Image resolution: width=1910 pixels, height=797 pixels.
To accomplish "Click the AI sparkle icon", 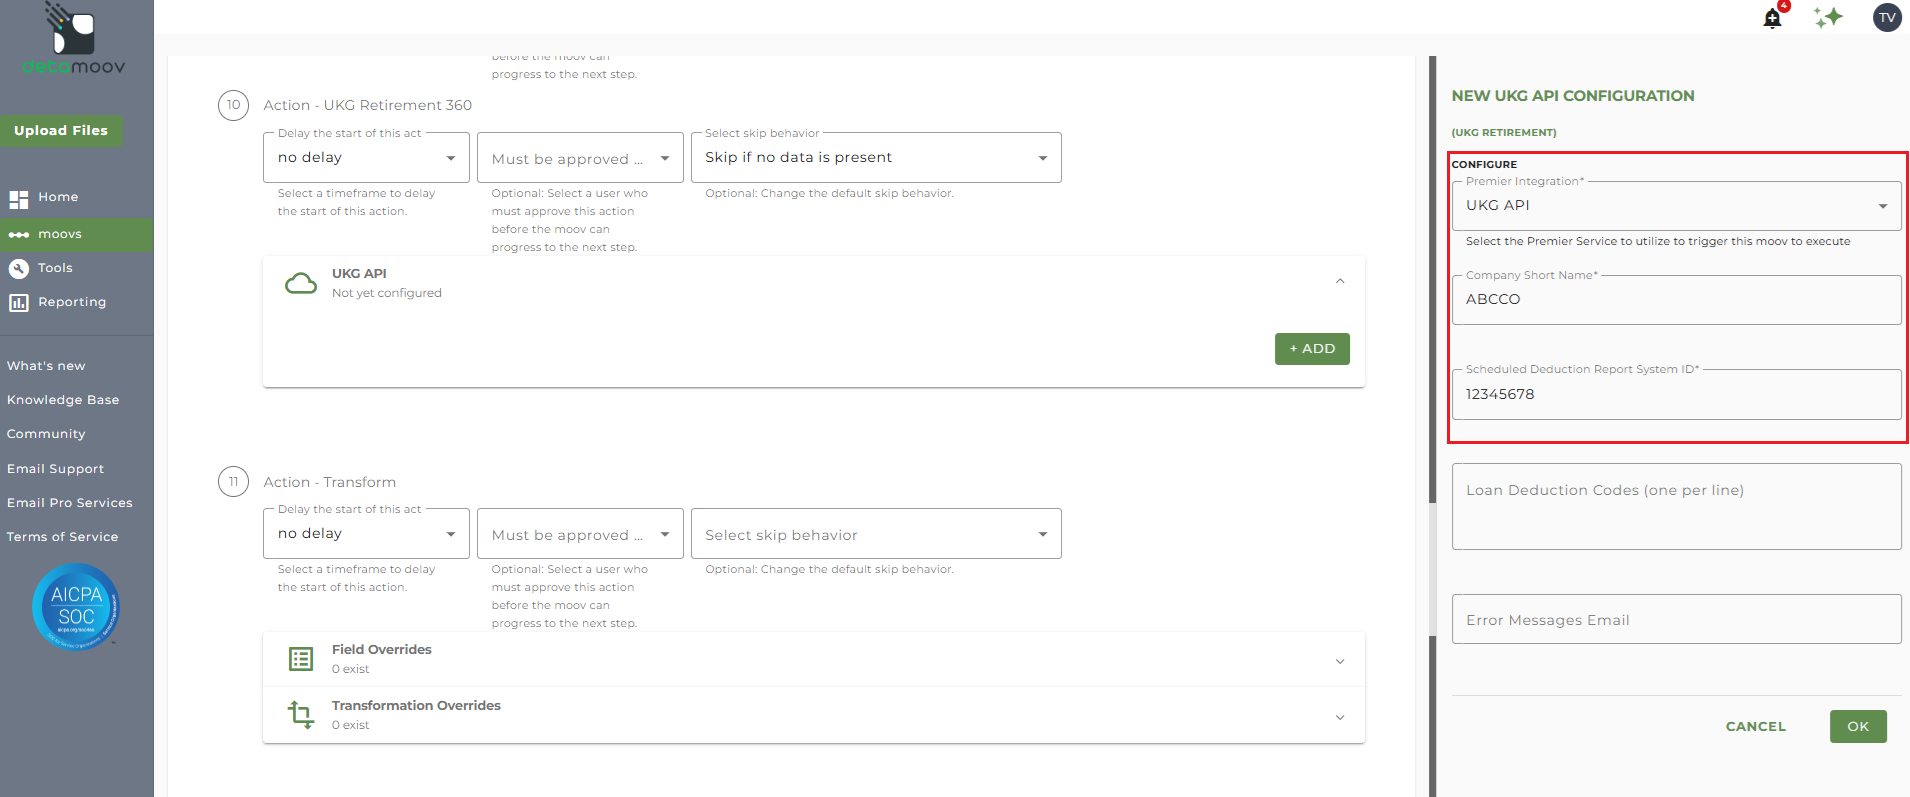I will point(1828,17).
